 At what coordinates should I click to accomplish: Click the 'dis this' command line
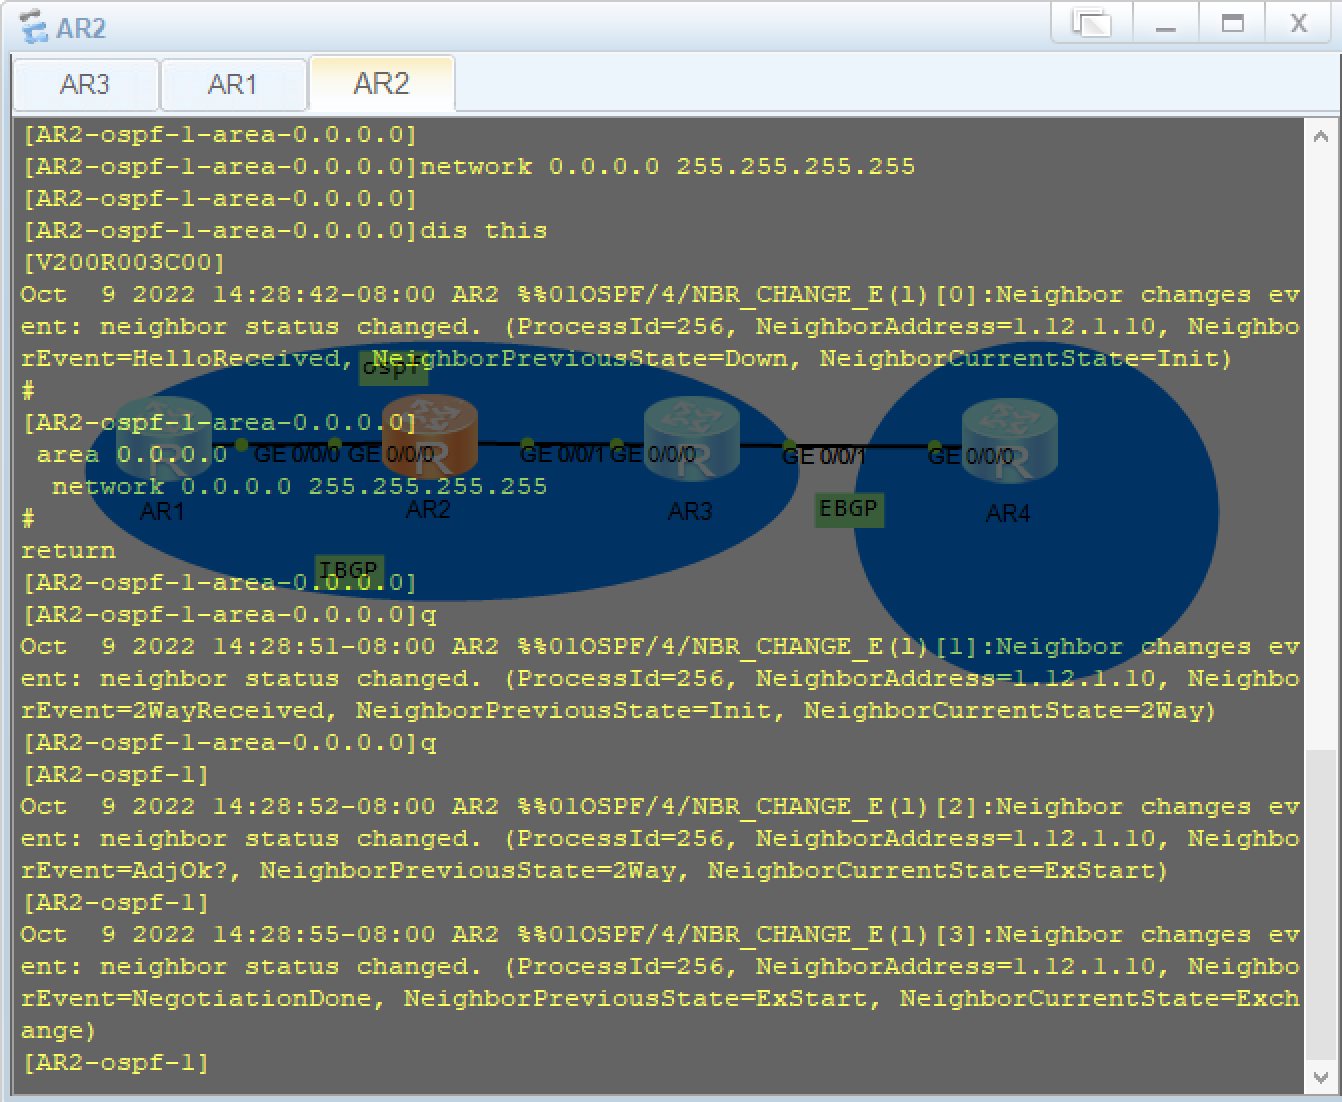point(285,230)
